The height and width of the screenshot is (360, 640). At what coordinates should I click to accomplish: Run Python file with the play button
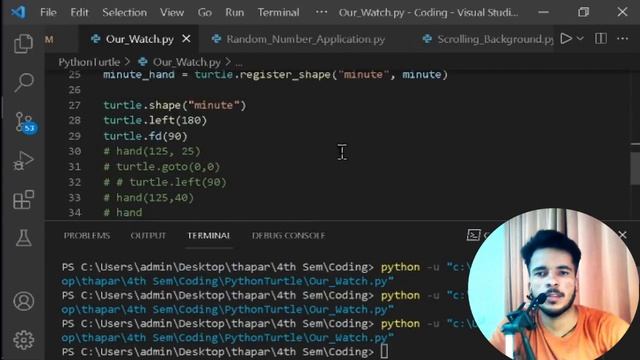566,39
